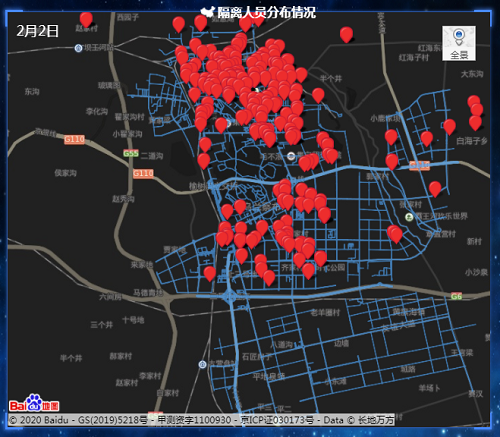Click the red marker near 马莲营村
This screenshot has width=500, height=437.
(x=396, y=234)
